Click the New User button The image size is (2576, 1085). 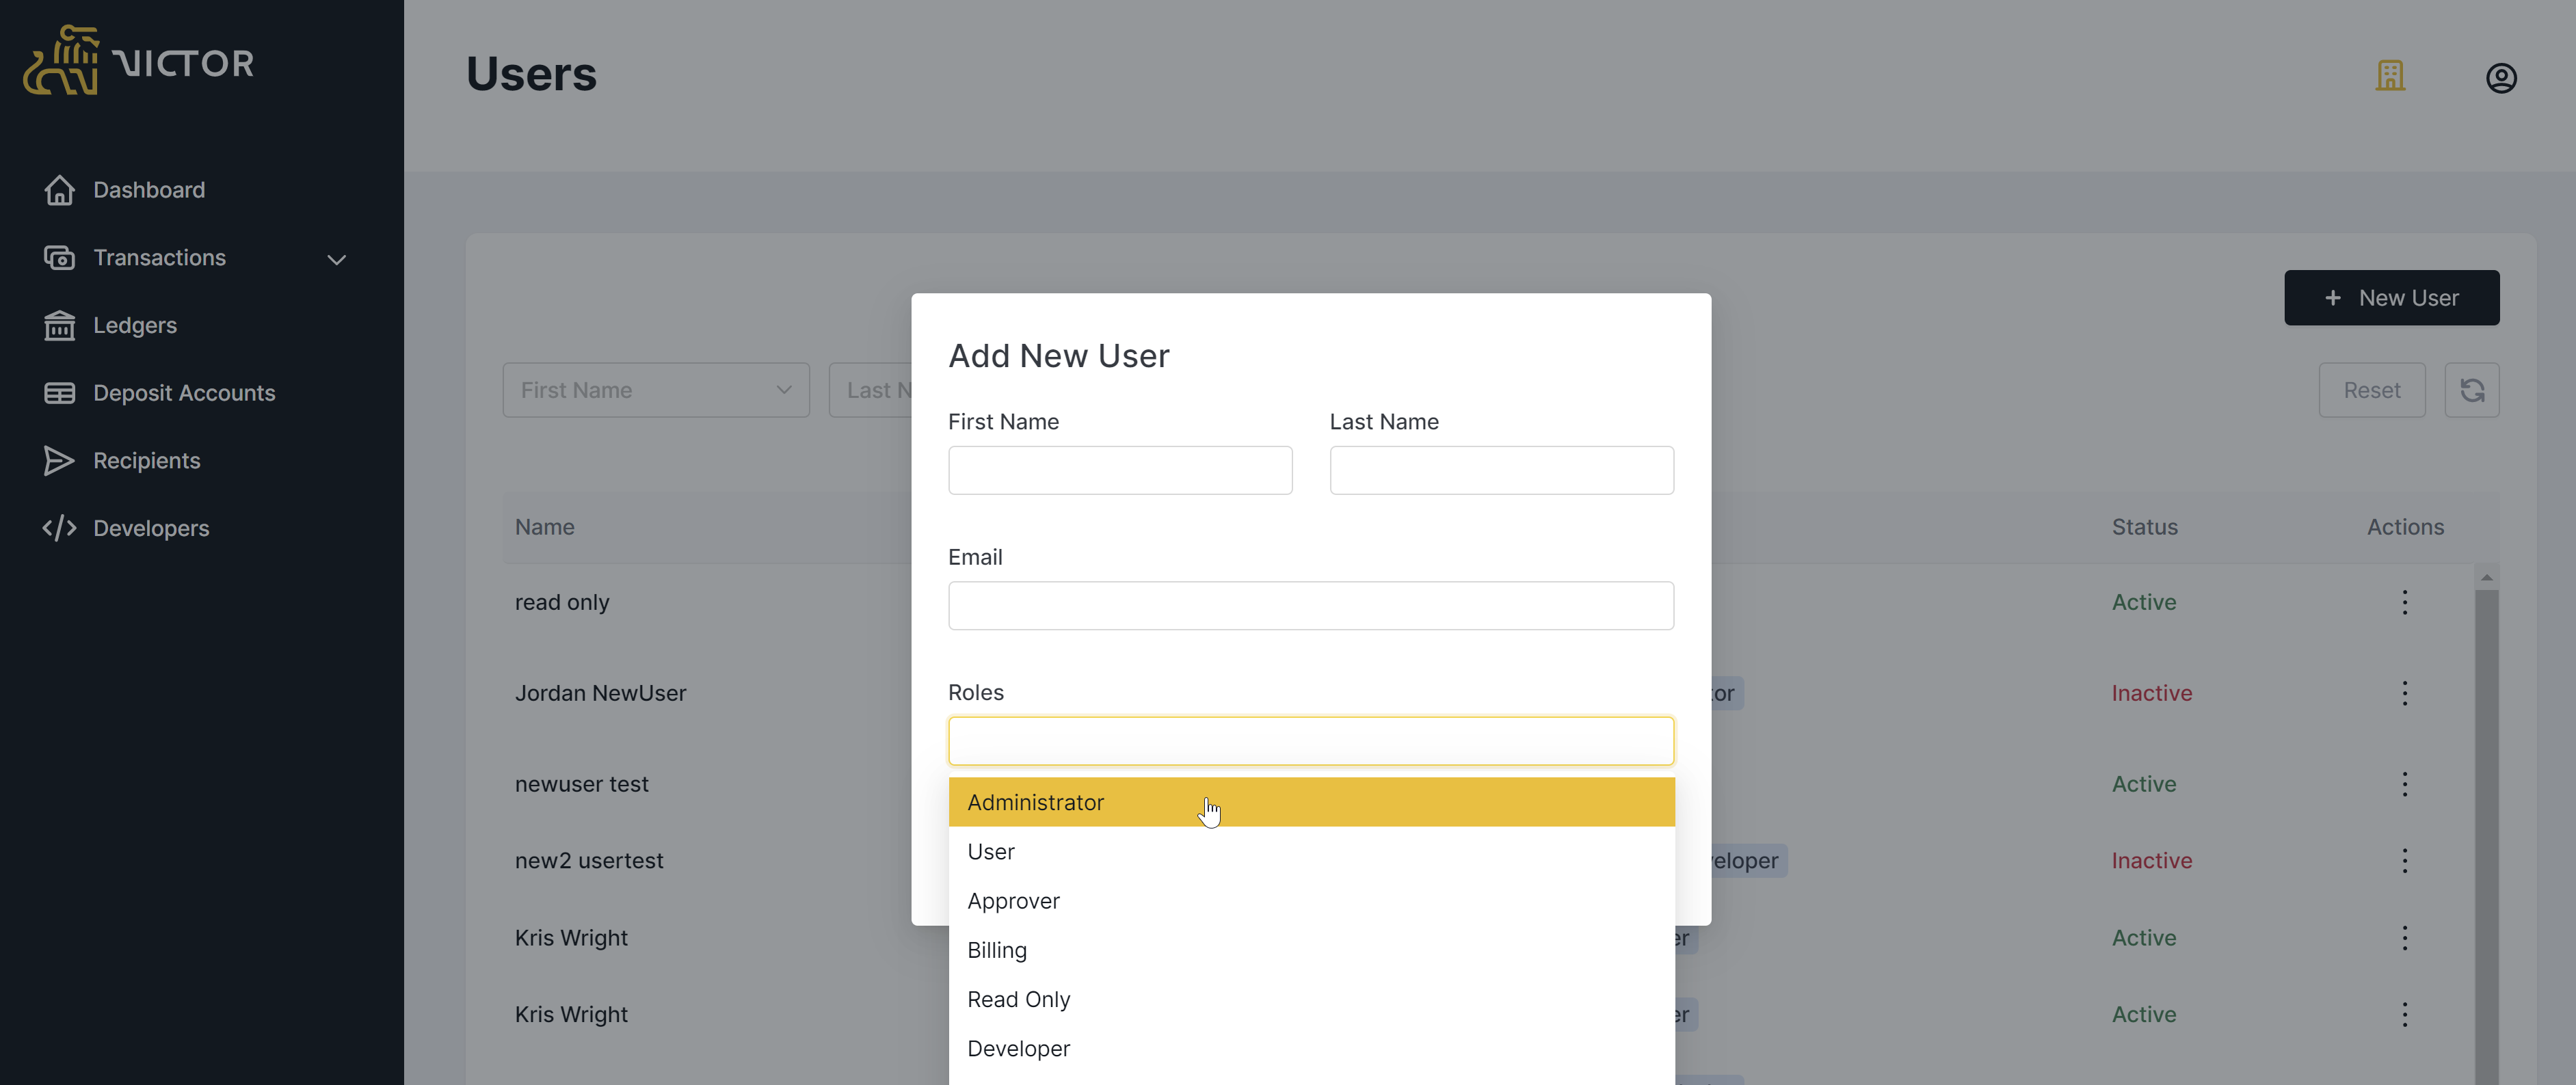coord(2391,298)
